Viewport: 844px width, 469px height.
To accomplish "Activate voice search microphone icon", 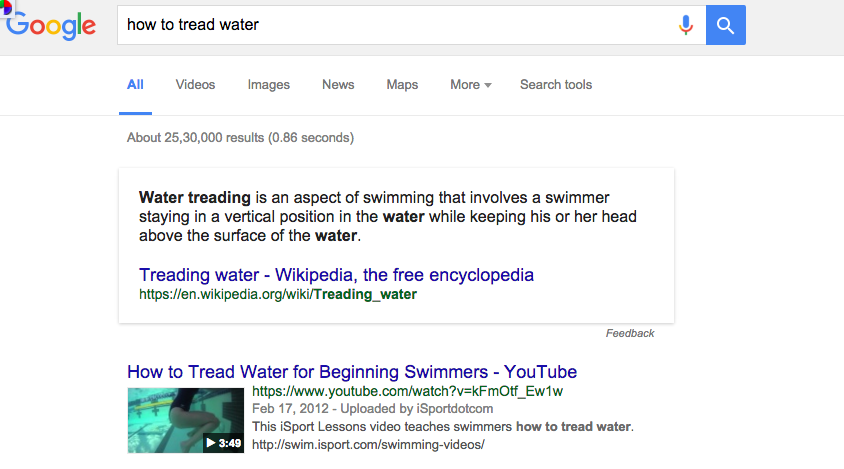I will tap(686, 25).
